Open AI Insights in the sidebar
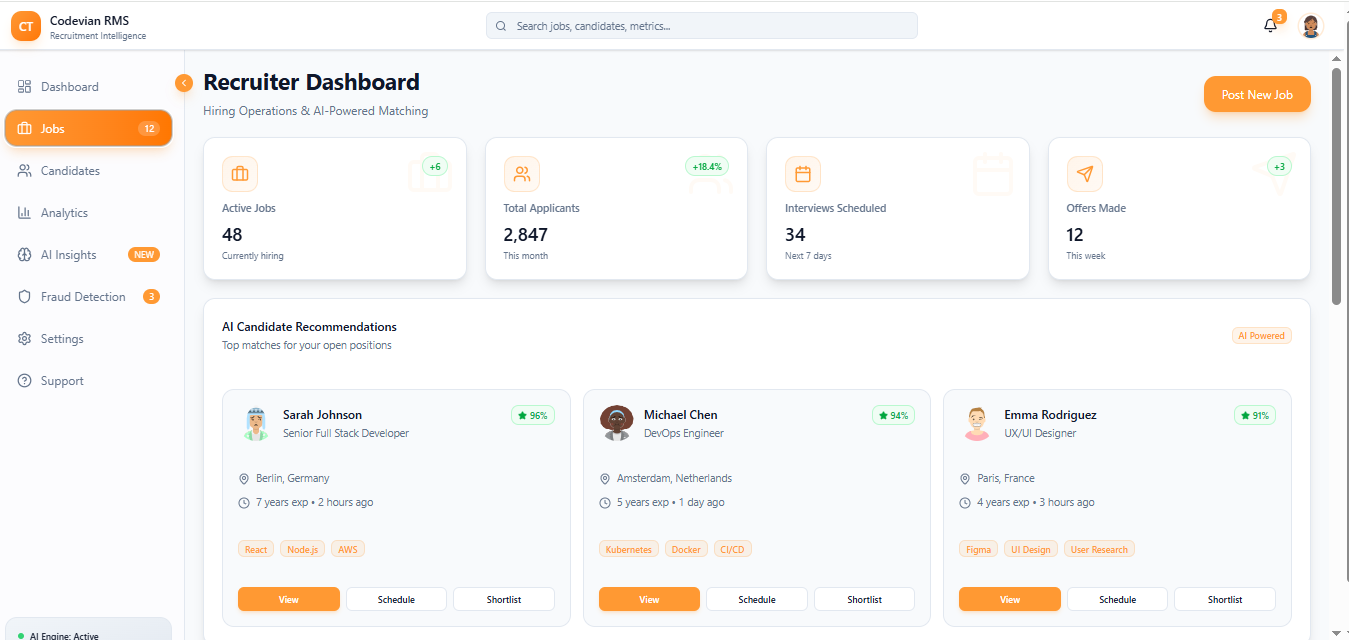1349x640 pixels. pyautogui.click(x=68, y=255)
